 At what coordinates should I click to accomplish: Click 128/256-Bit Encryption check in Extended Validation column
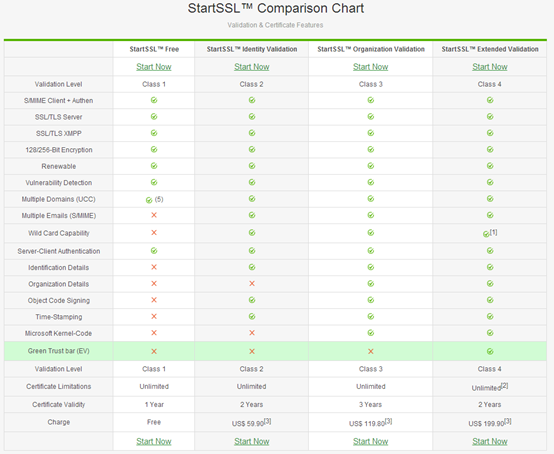(490, 149)
